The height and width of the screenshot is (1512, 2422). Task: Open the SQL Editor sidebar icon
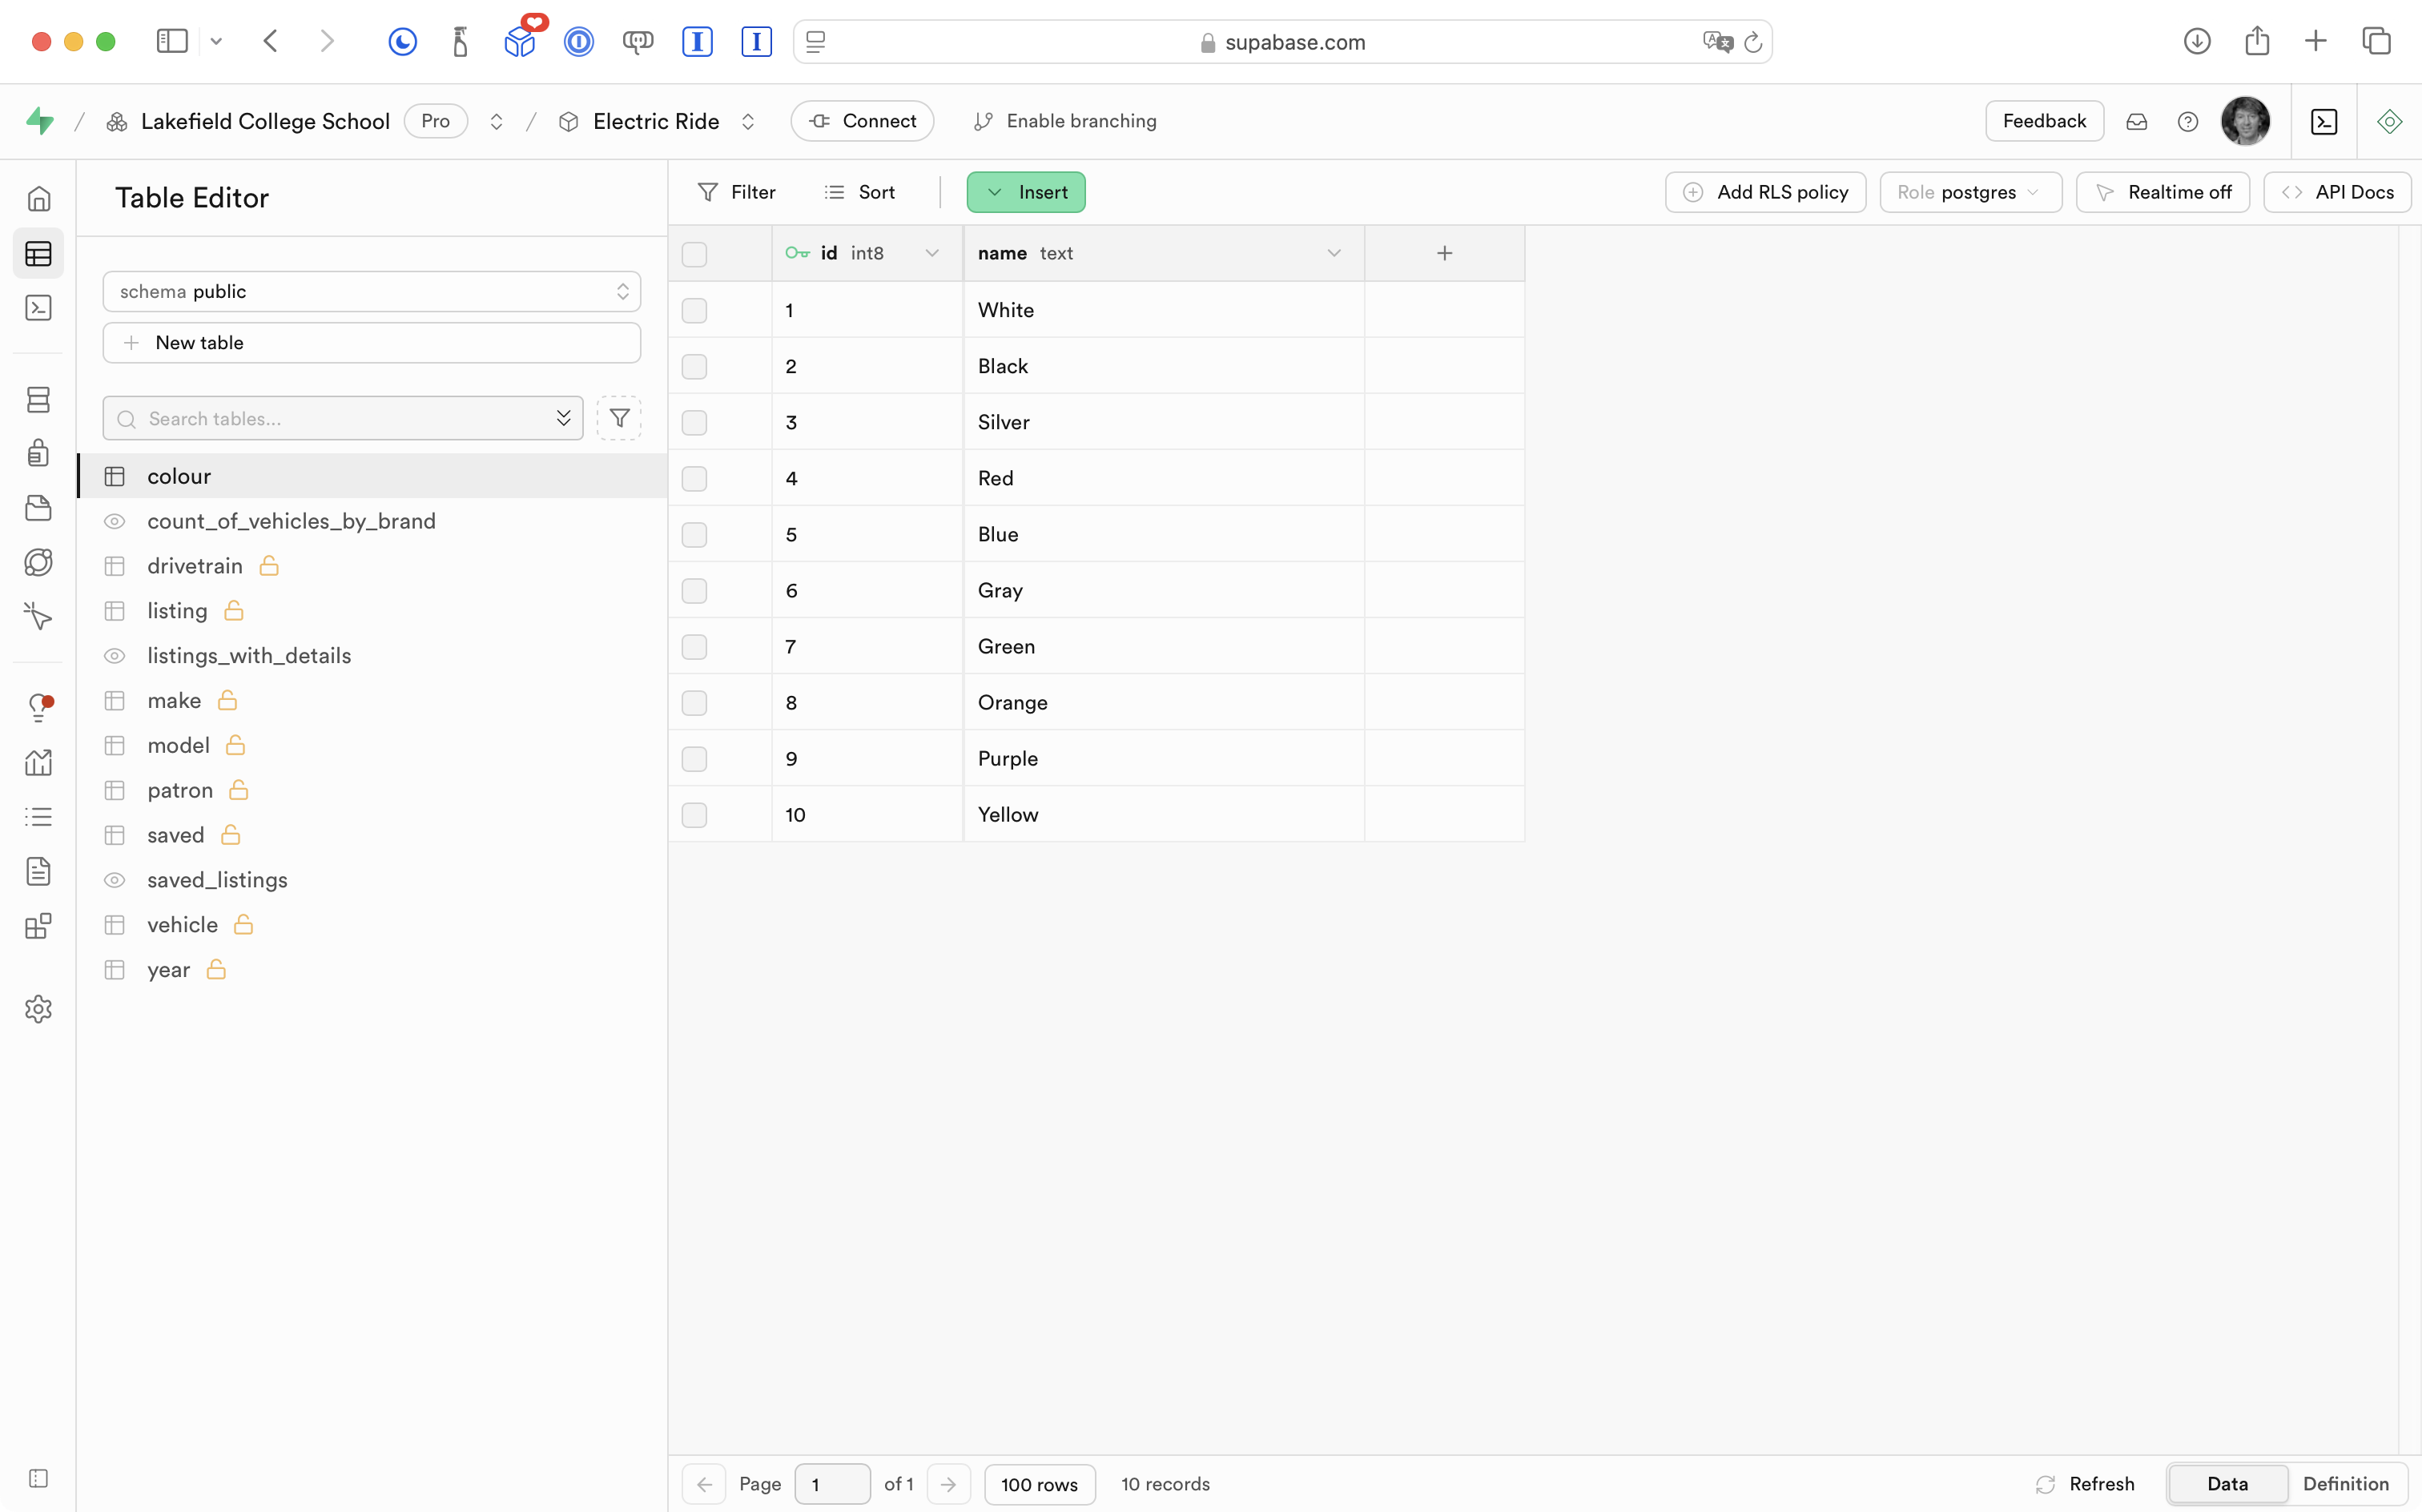click(x=38, y=308)
